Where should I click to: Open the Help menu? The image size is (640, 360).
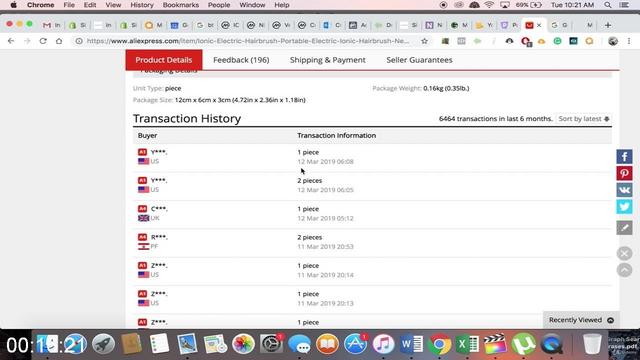coord(282,5)
